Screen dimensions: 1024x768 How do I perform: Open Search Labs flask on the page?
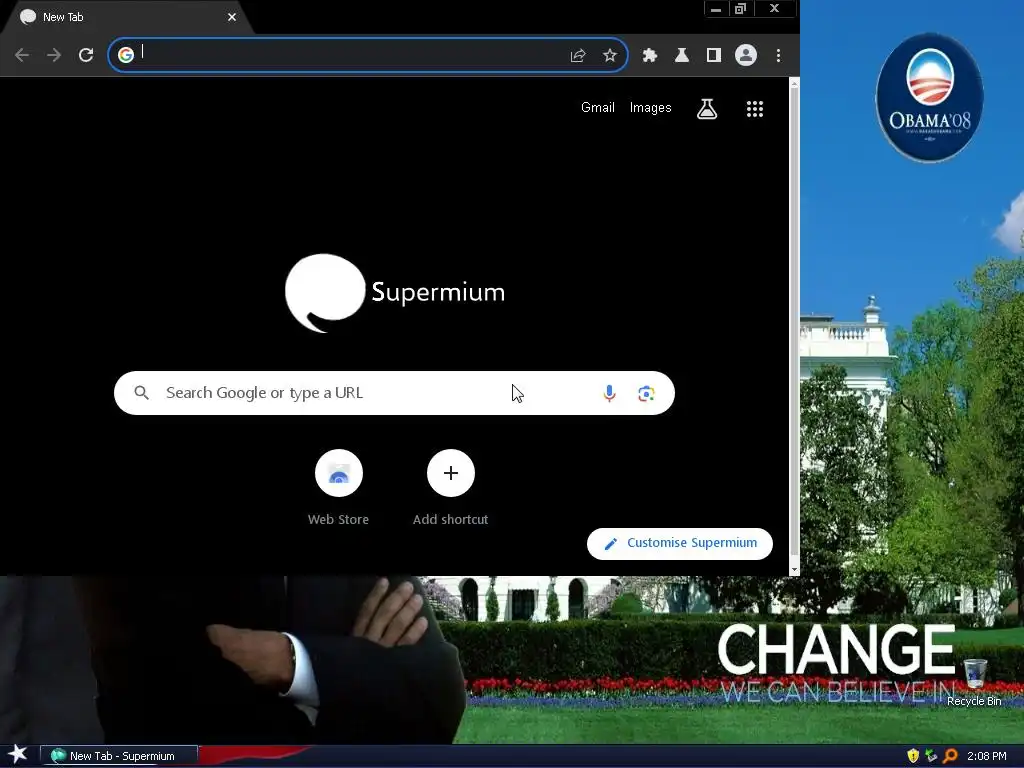pyautogui.click(x=707, y=109)
